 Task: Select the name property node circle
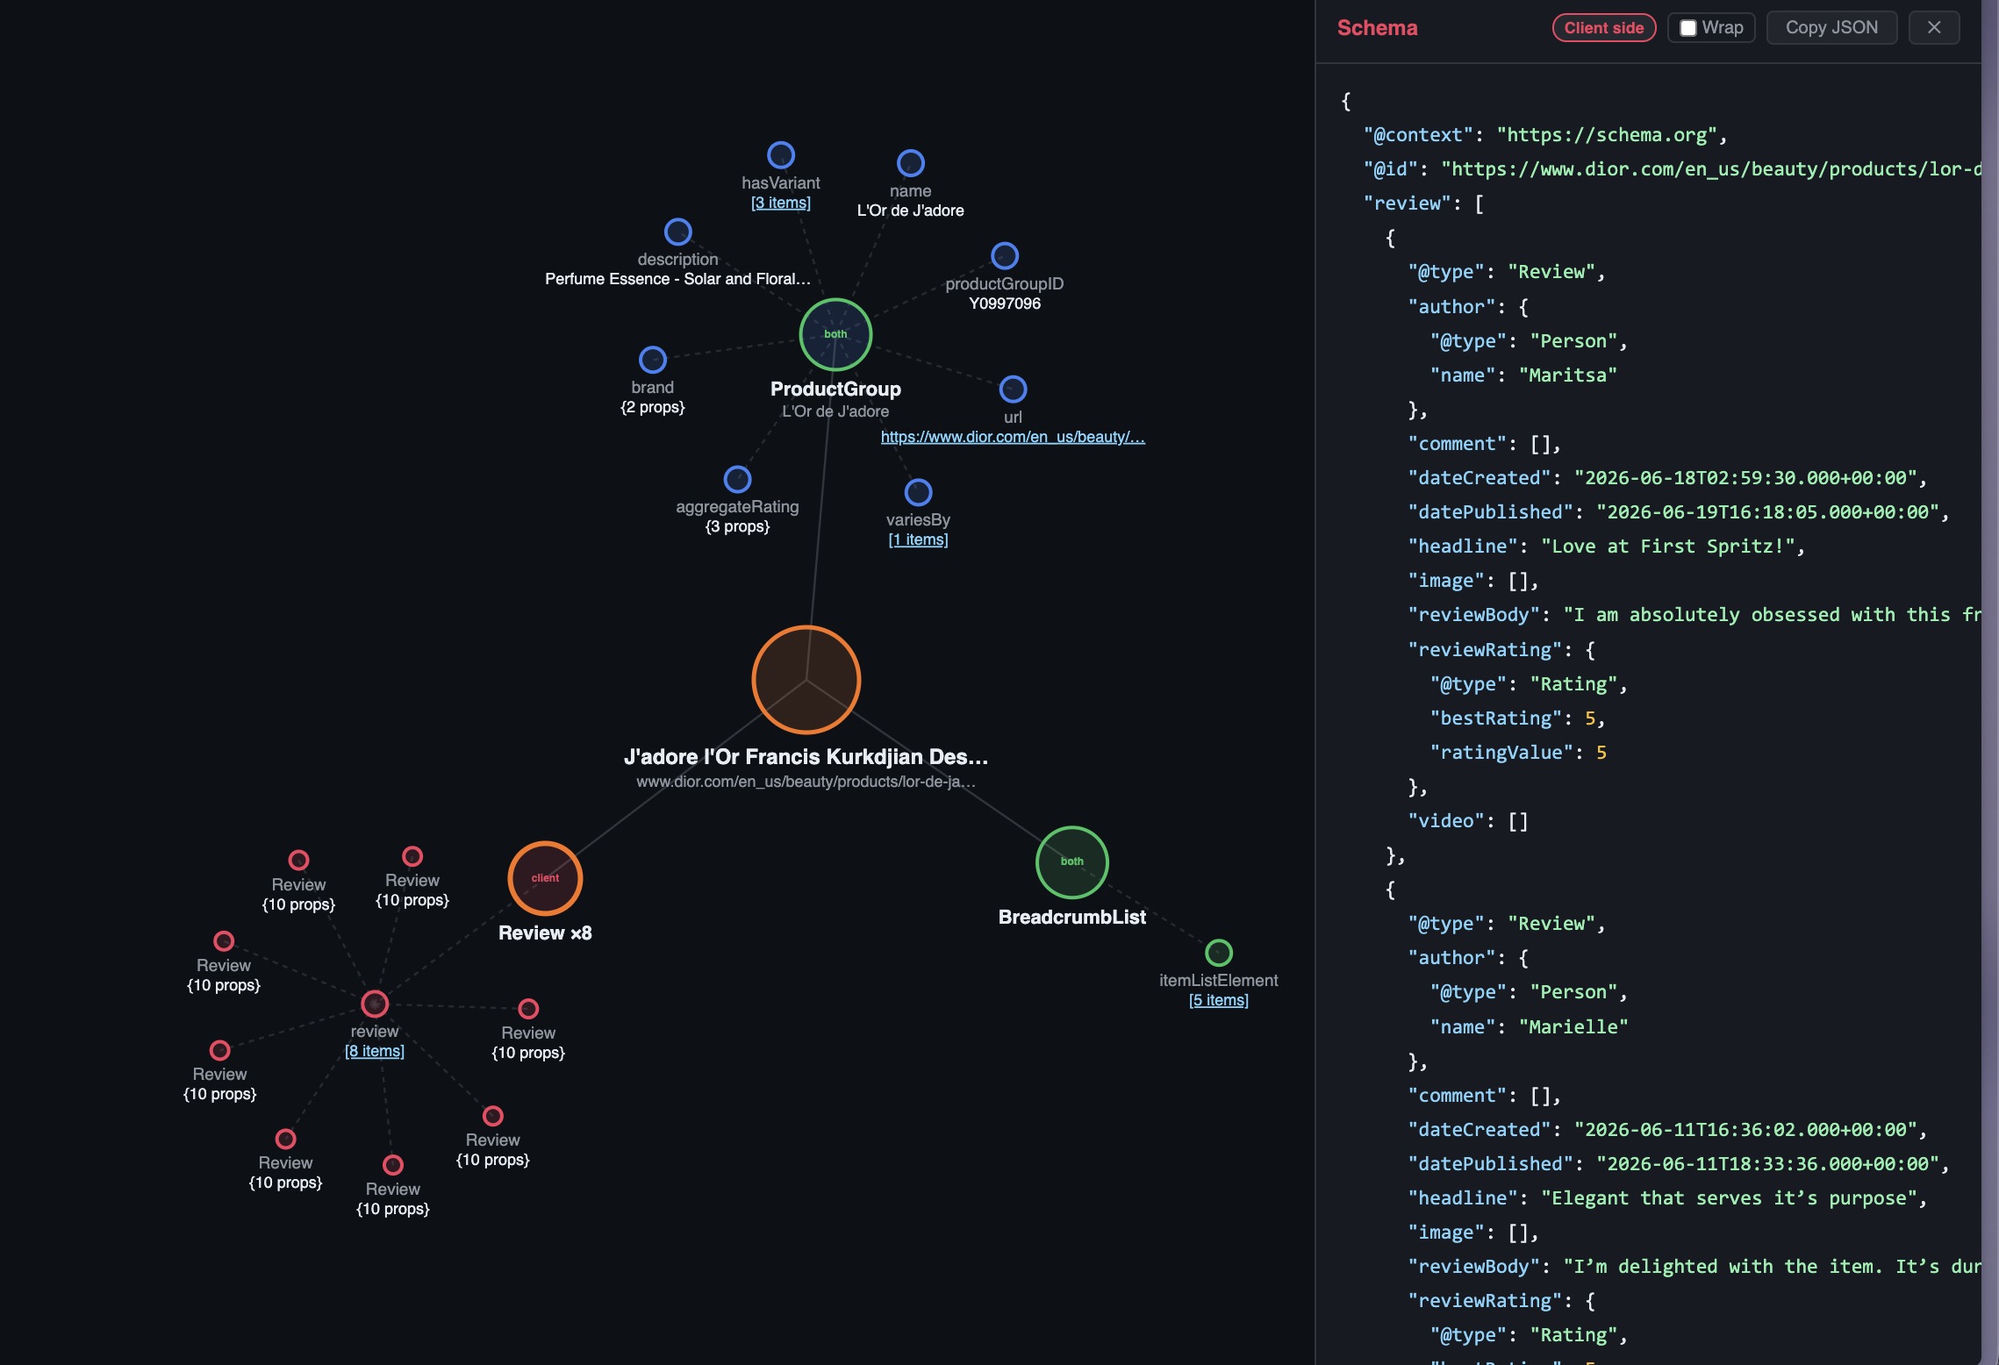pos(910,162)
